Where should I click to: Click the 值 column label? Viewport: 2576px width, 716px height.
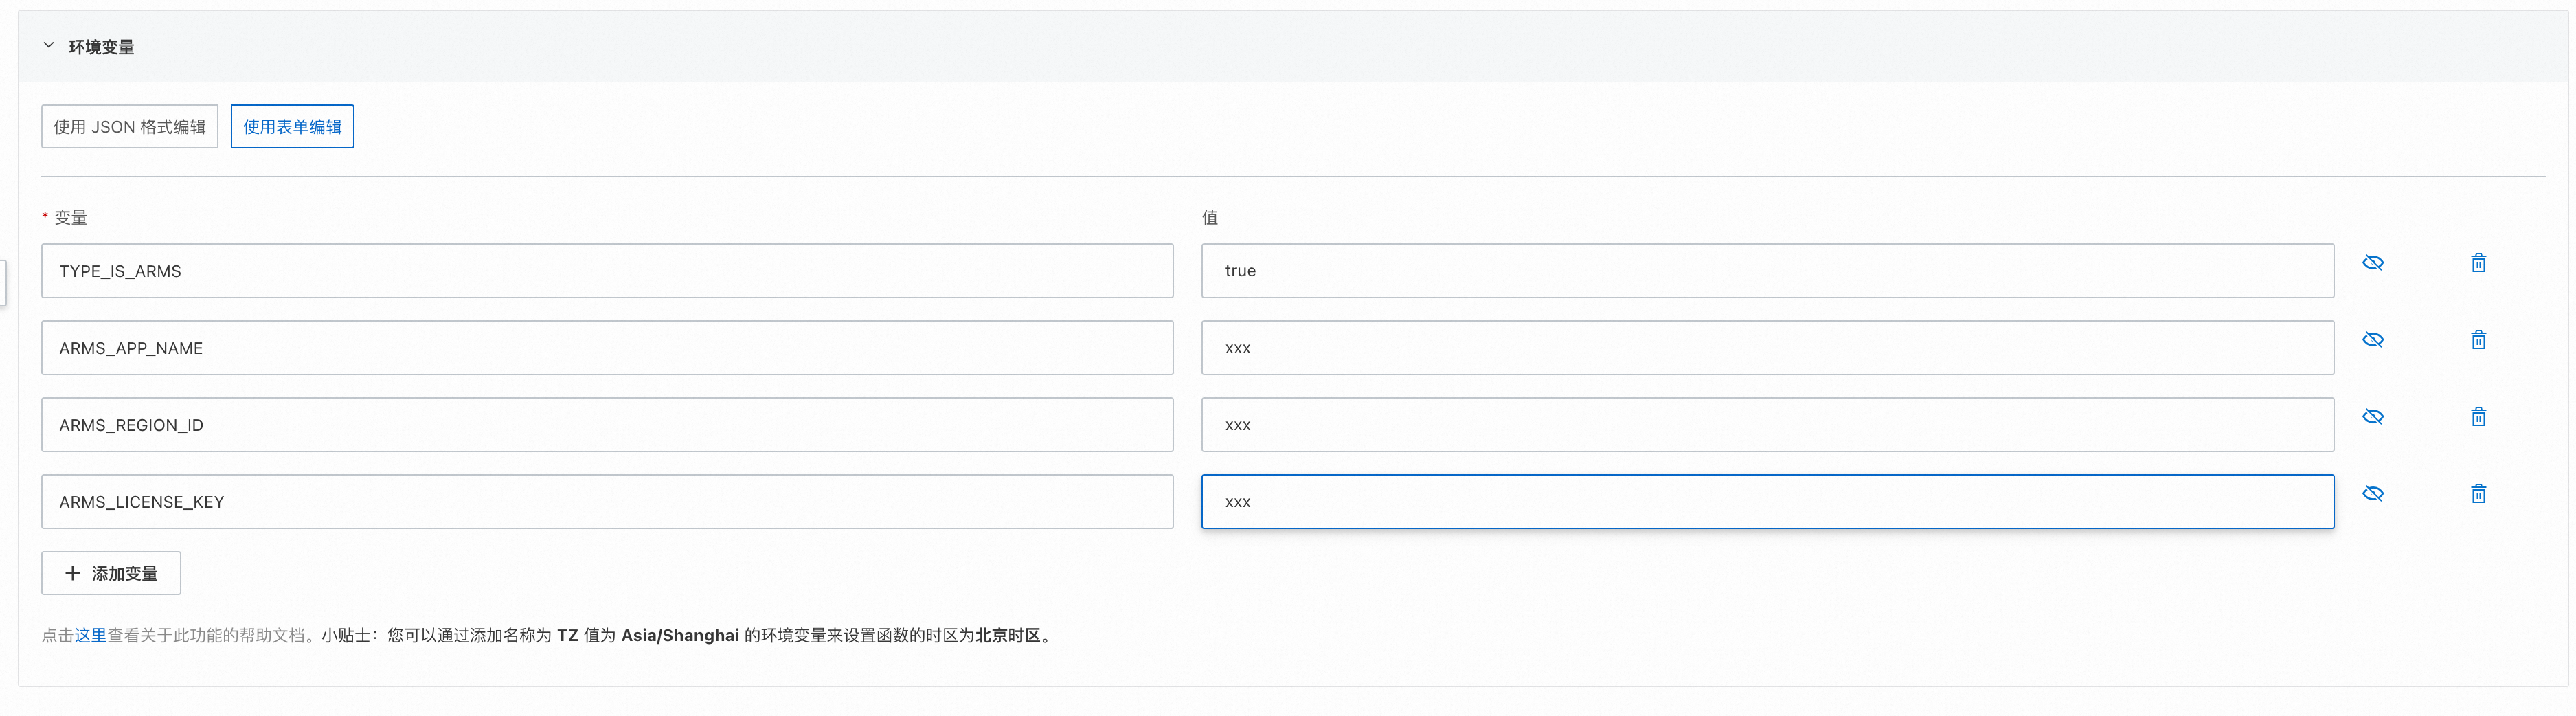(1210, 218)
